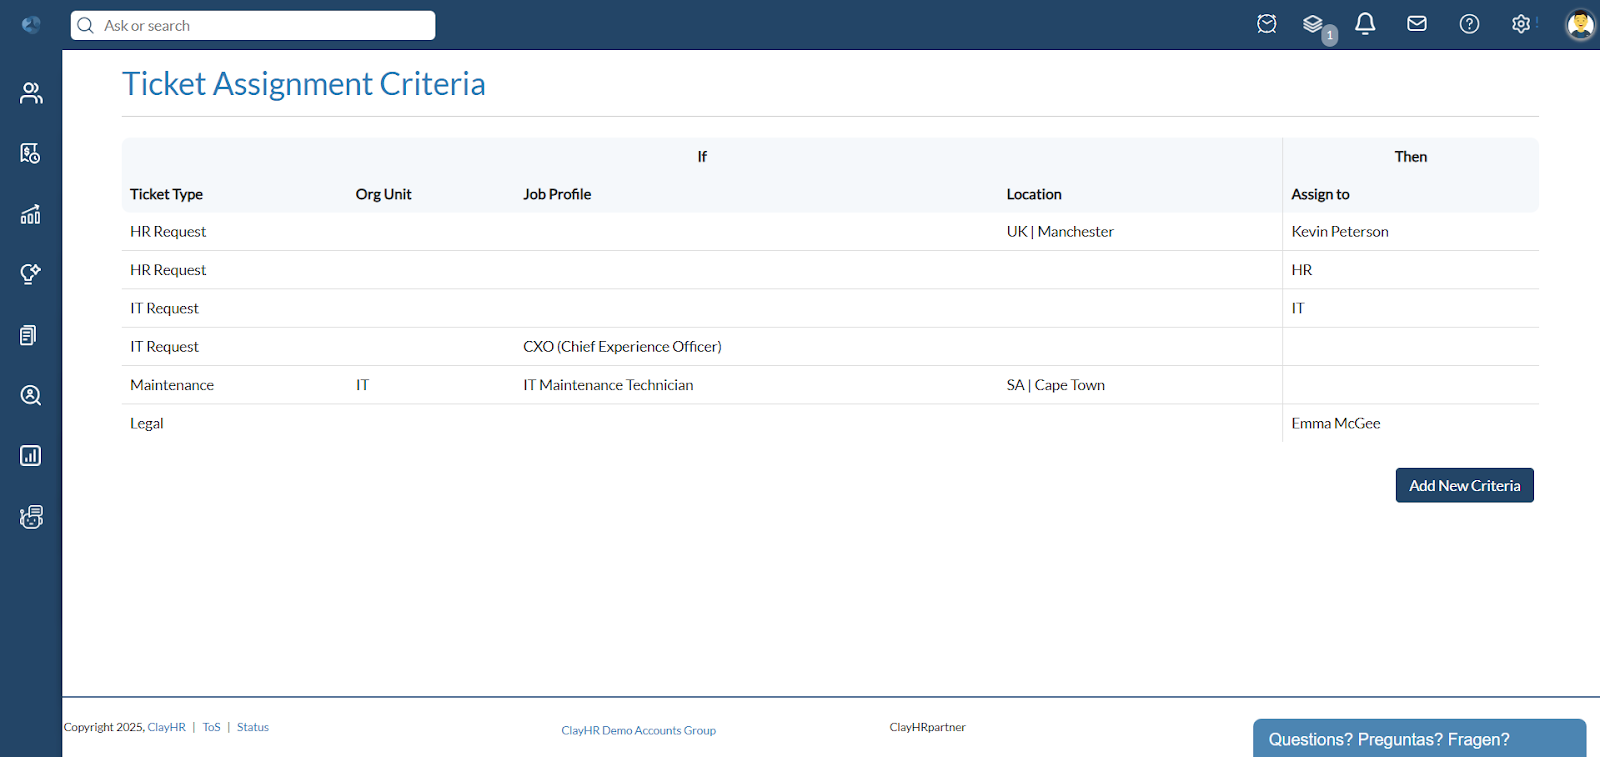Open the lightbulb ideas sidebar icon

coord(31,274)
